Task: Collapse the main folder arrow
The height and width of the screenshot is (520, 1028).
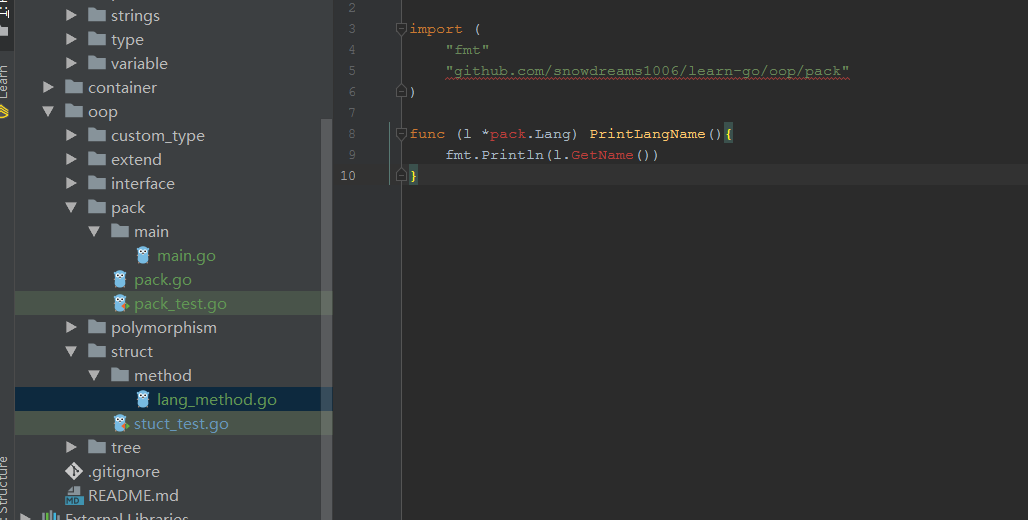Action: 94,231
